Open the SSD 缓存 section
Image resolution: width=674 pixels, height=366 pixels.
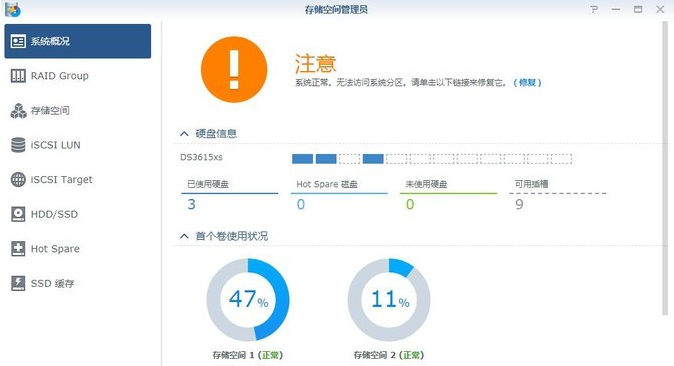78,283
